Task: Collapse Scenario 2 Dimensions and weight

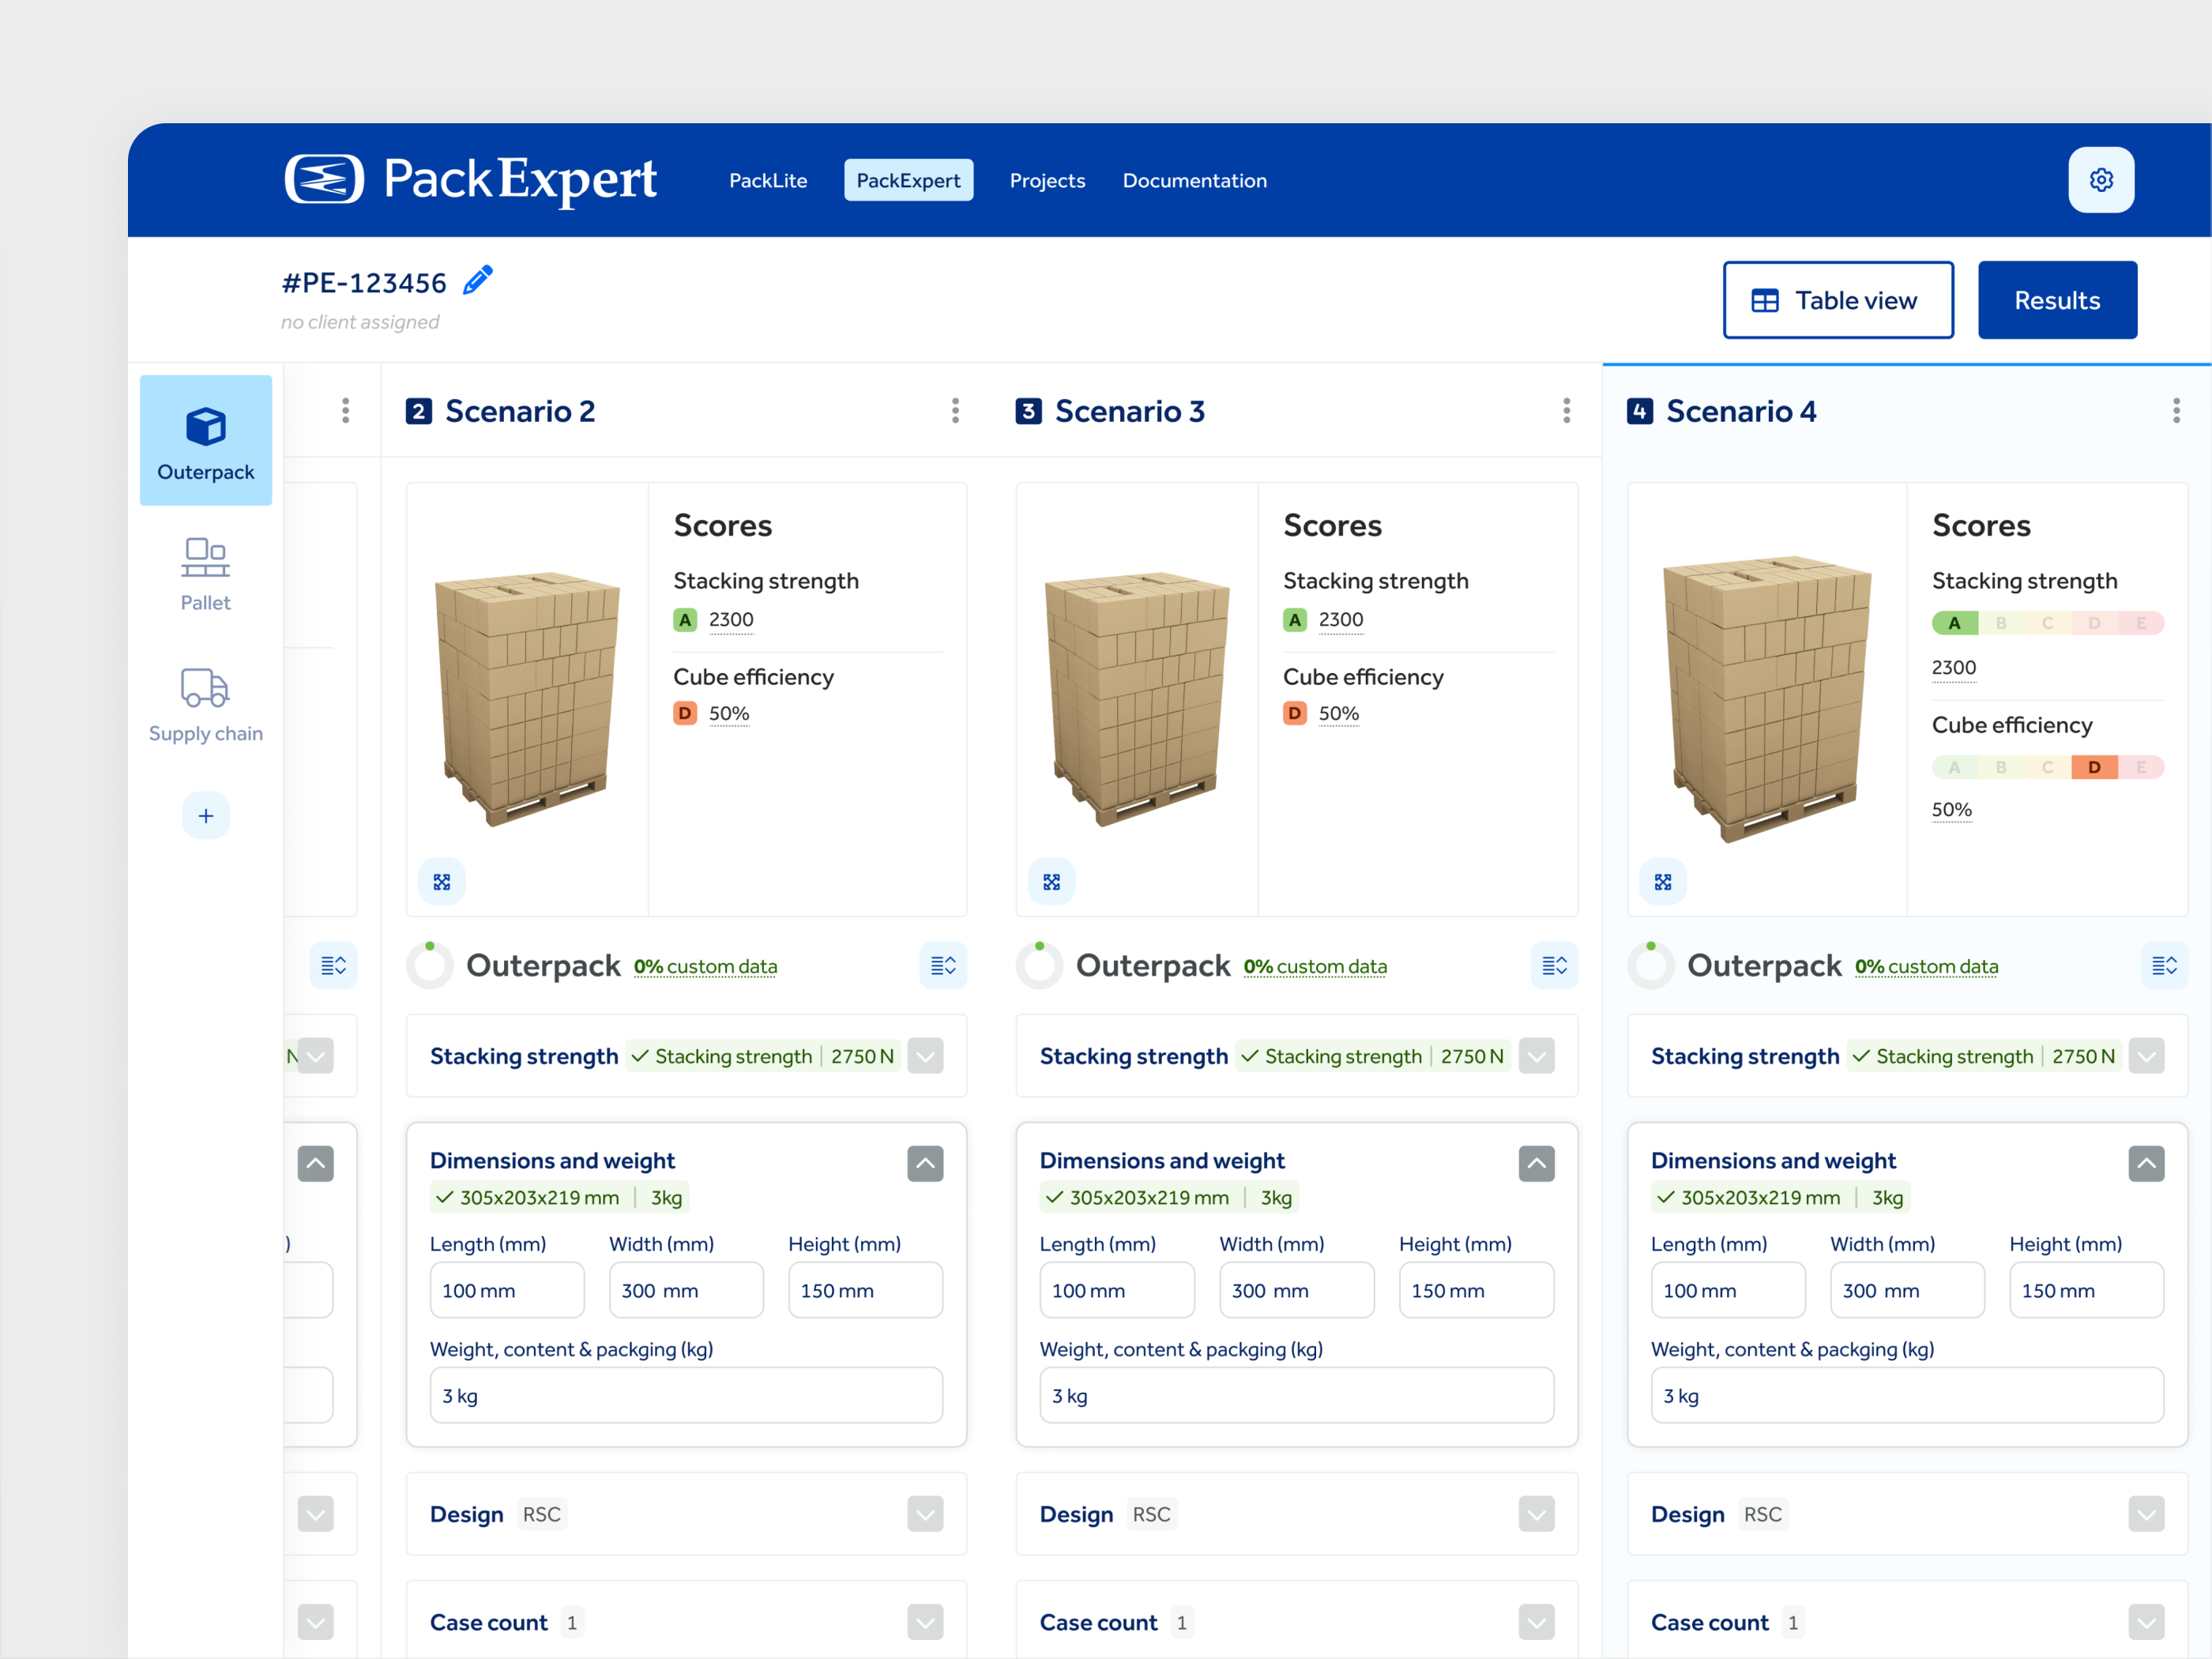Action: coord(925,1163)
